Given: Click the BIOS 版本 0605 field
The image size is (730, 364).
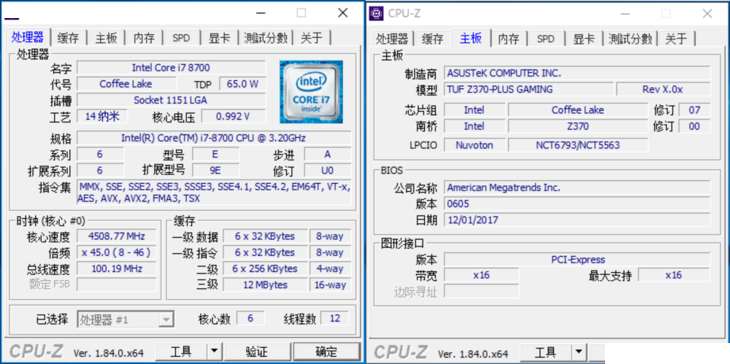Looking at the screenshot, I should (577, 203).
